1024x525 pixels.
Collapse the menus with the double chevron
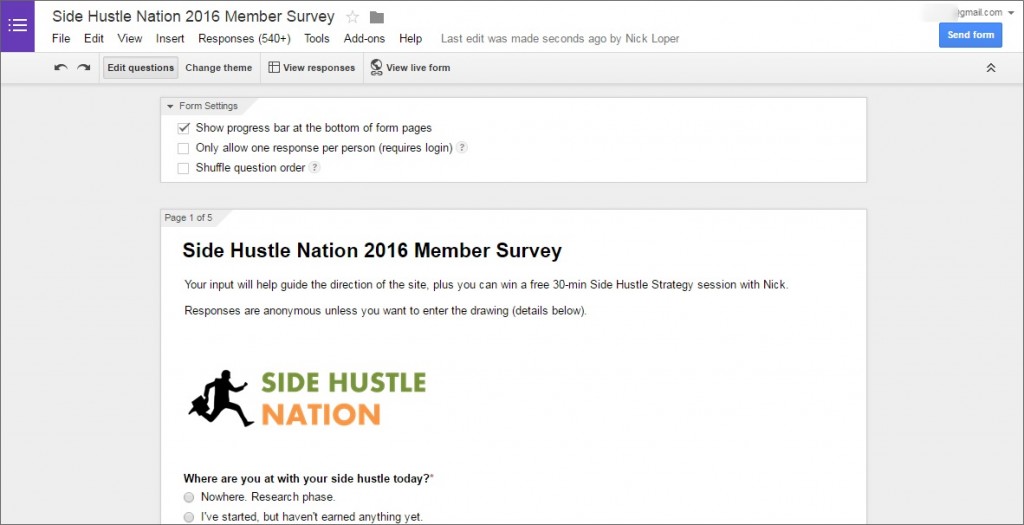[991, 67]
